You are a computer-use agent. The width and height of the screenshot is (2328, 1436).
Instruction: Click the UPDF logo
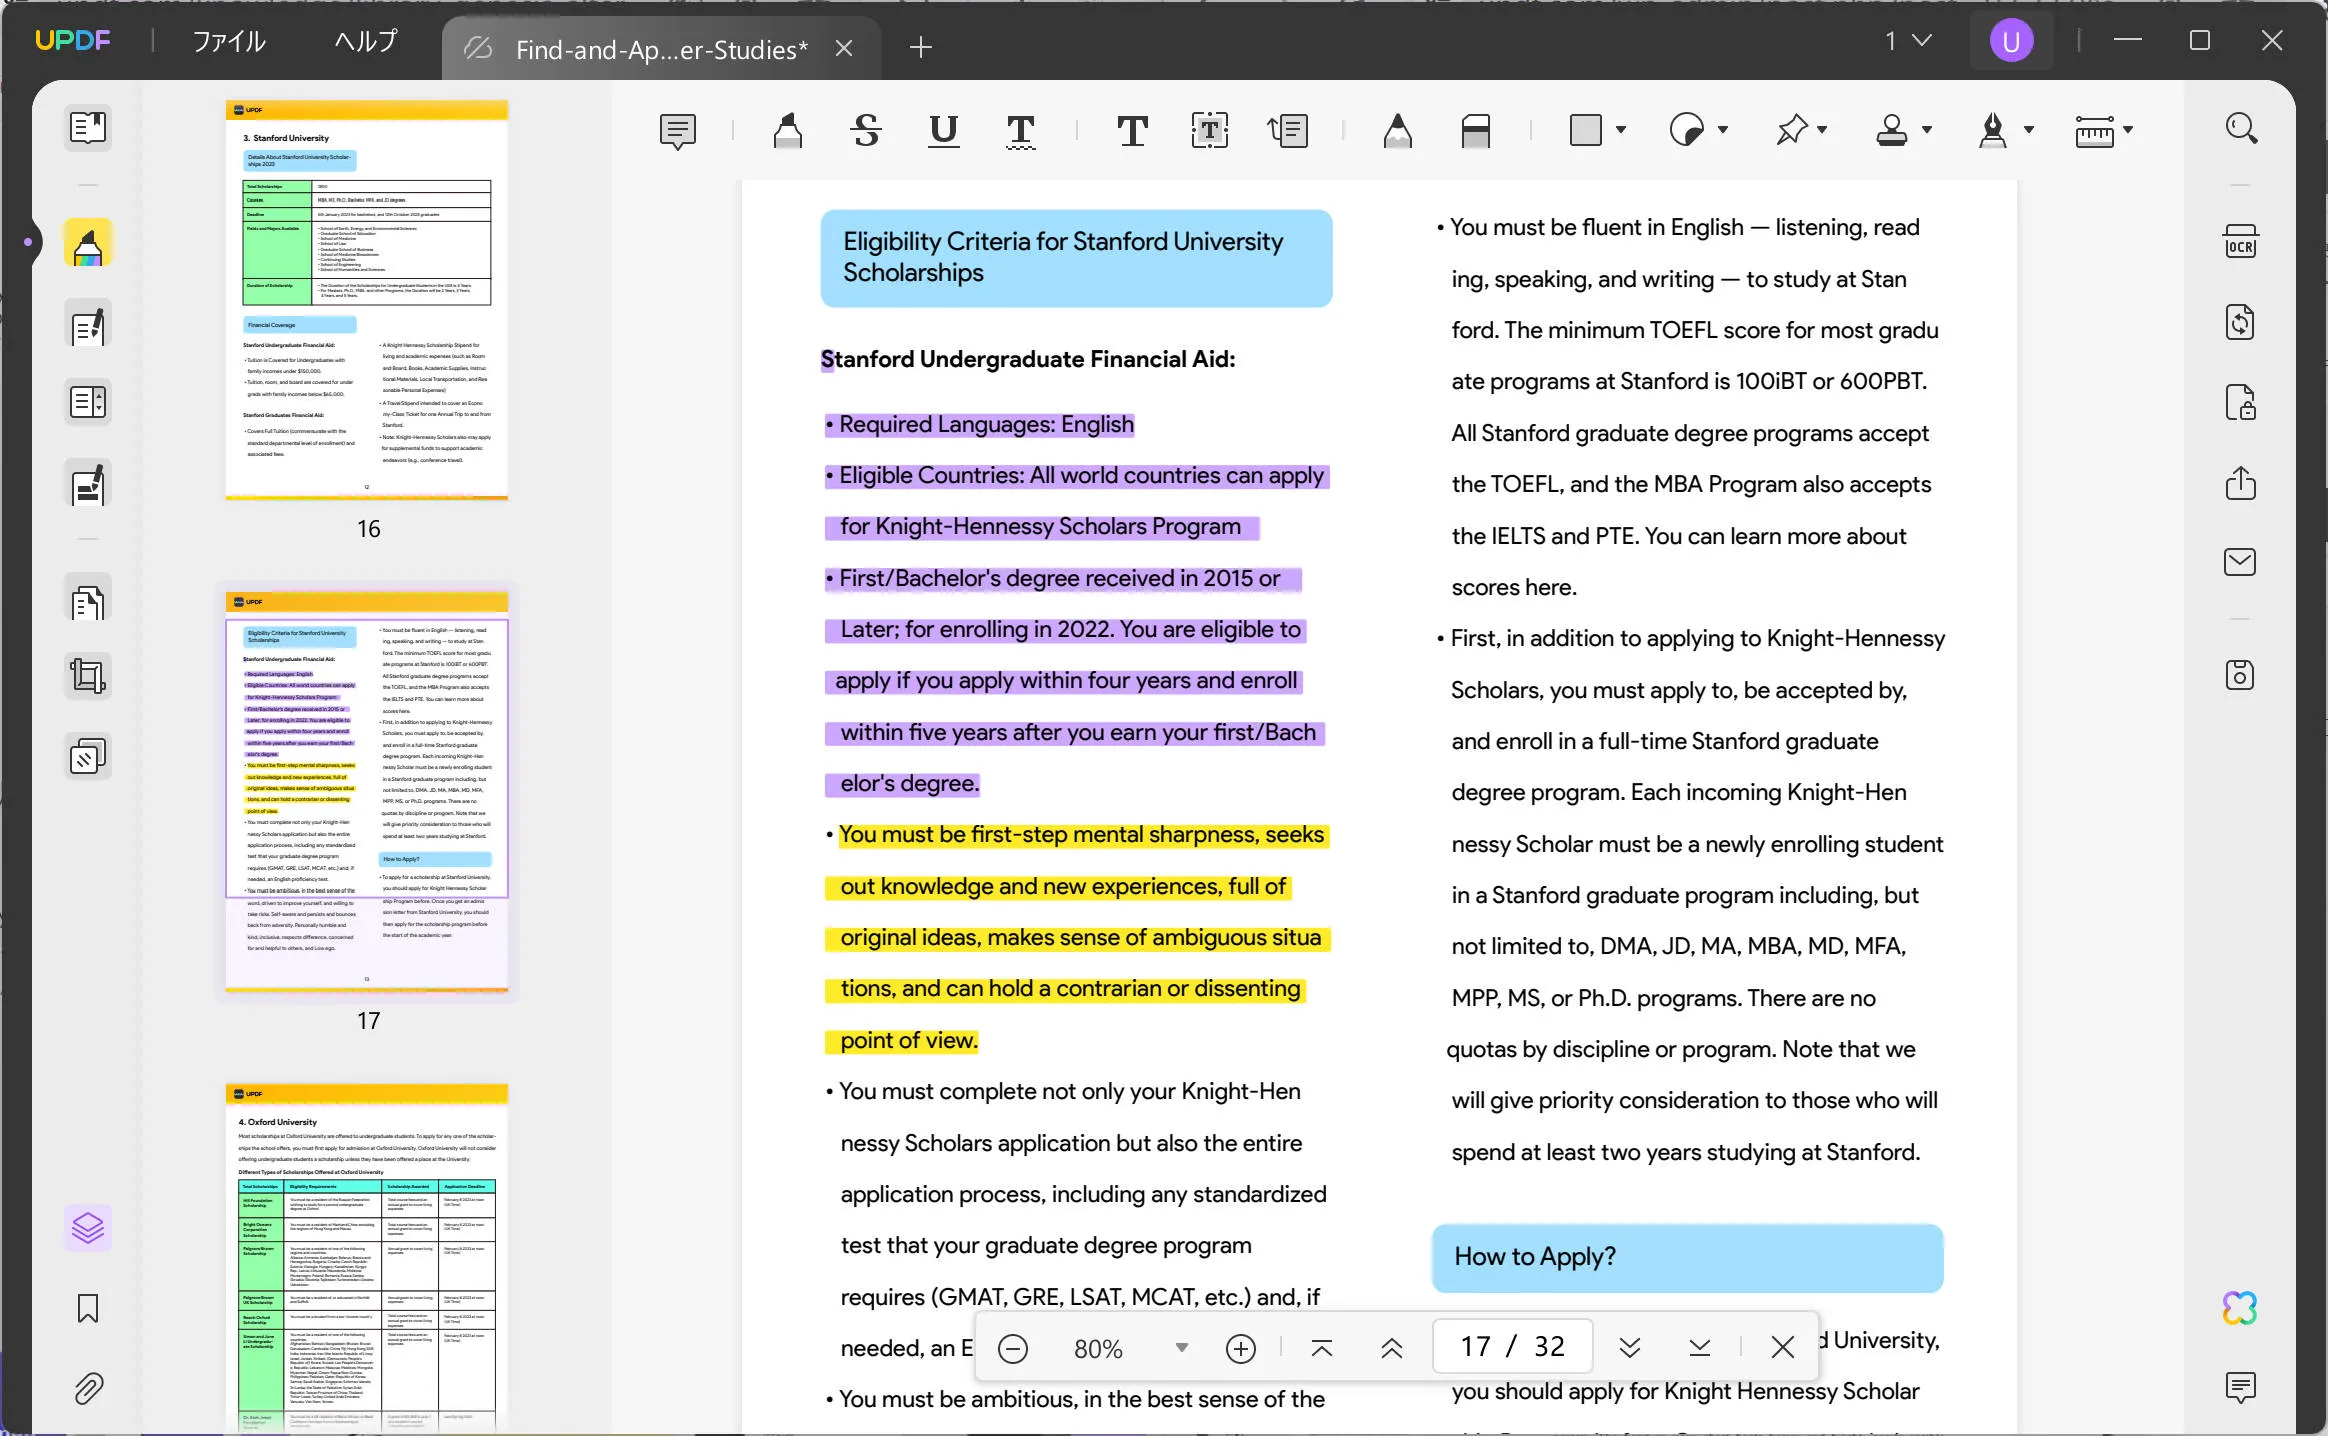pyautogui.click(x=73, y=40)
